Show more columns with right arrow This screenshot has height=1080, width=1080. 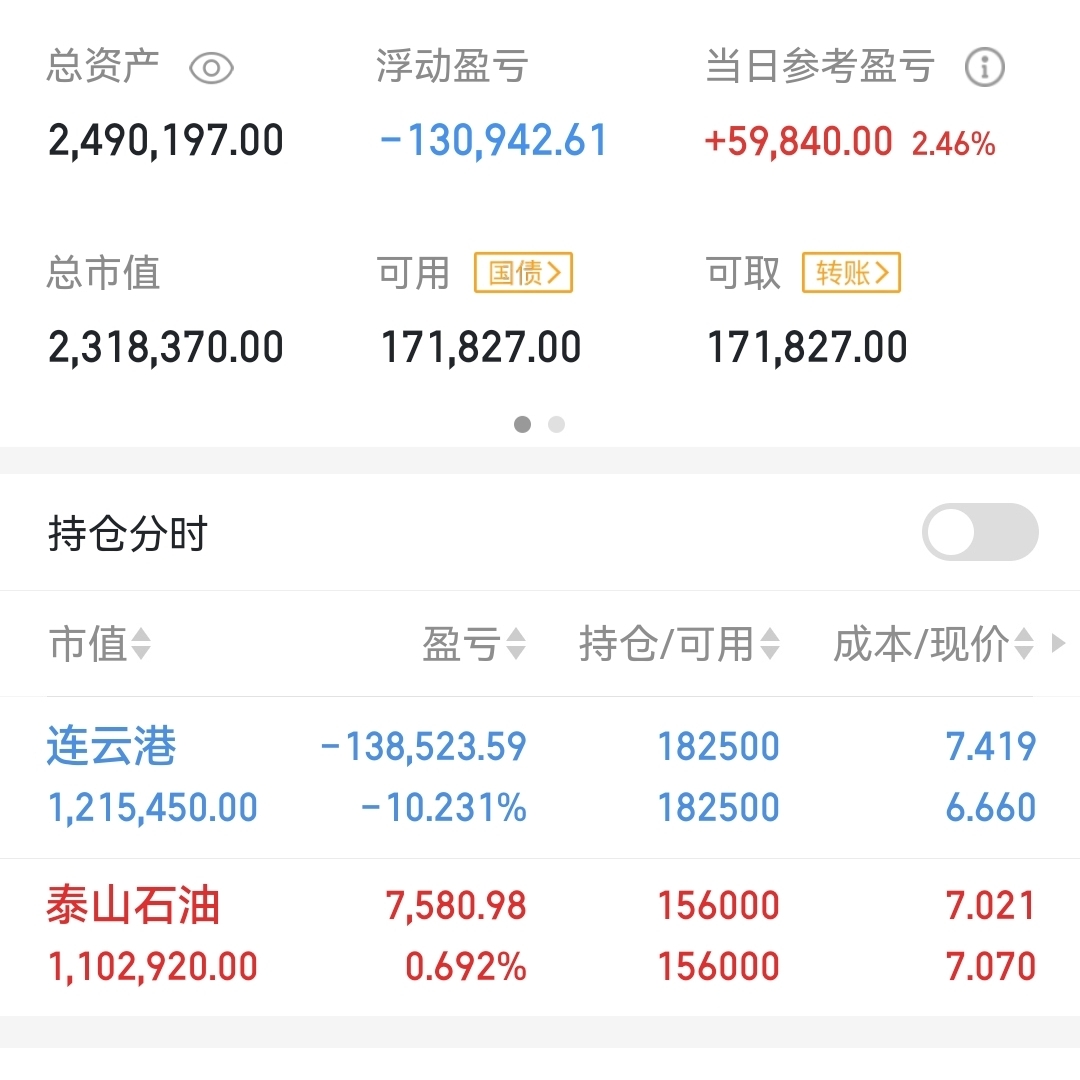[1059, 643]
